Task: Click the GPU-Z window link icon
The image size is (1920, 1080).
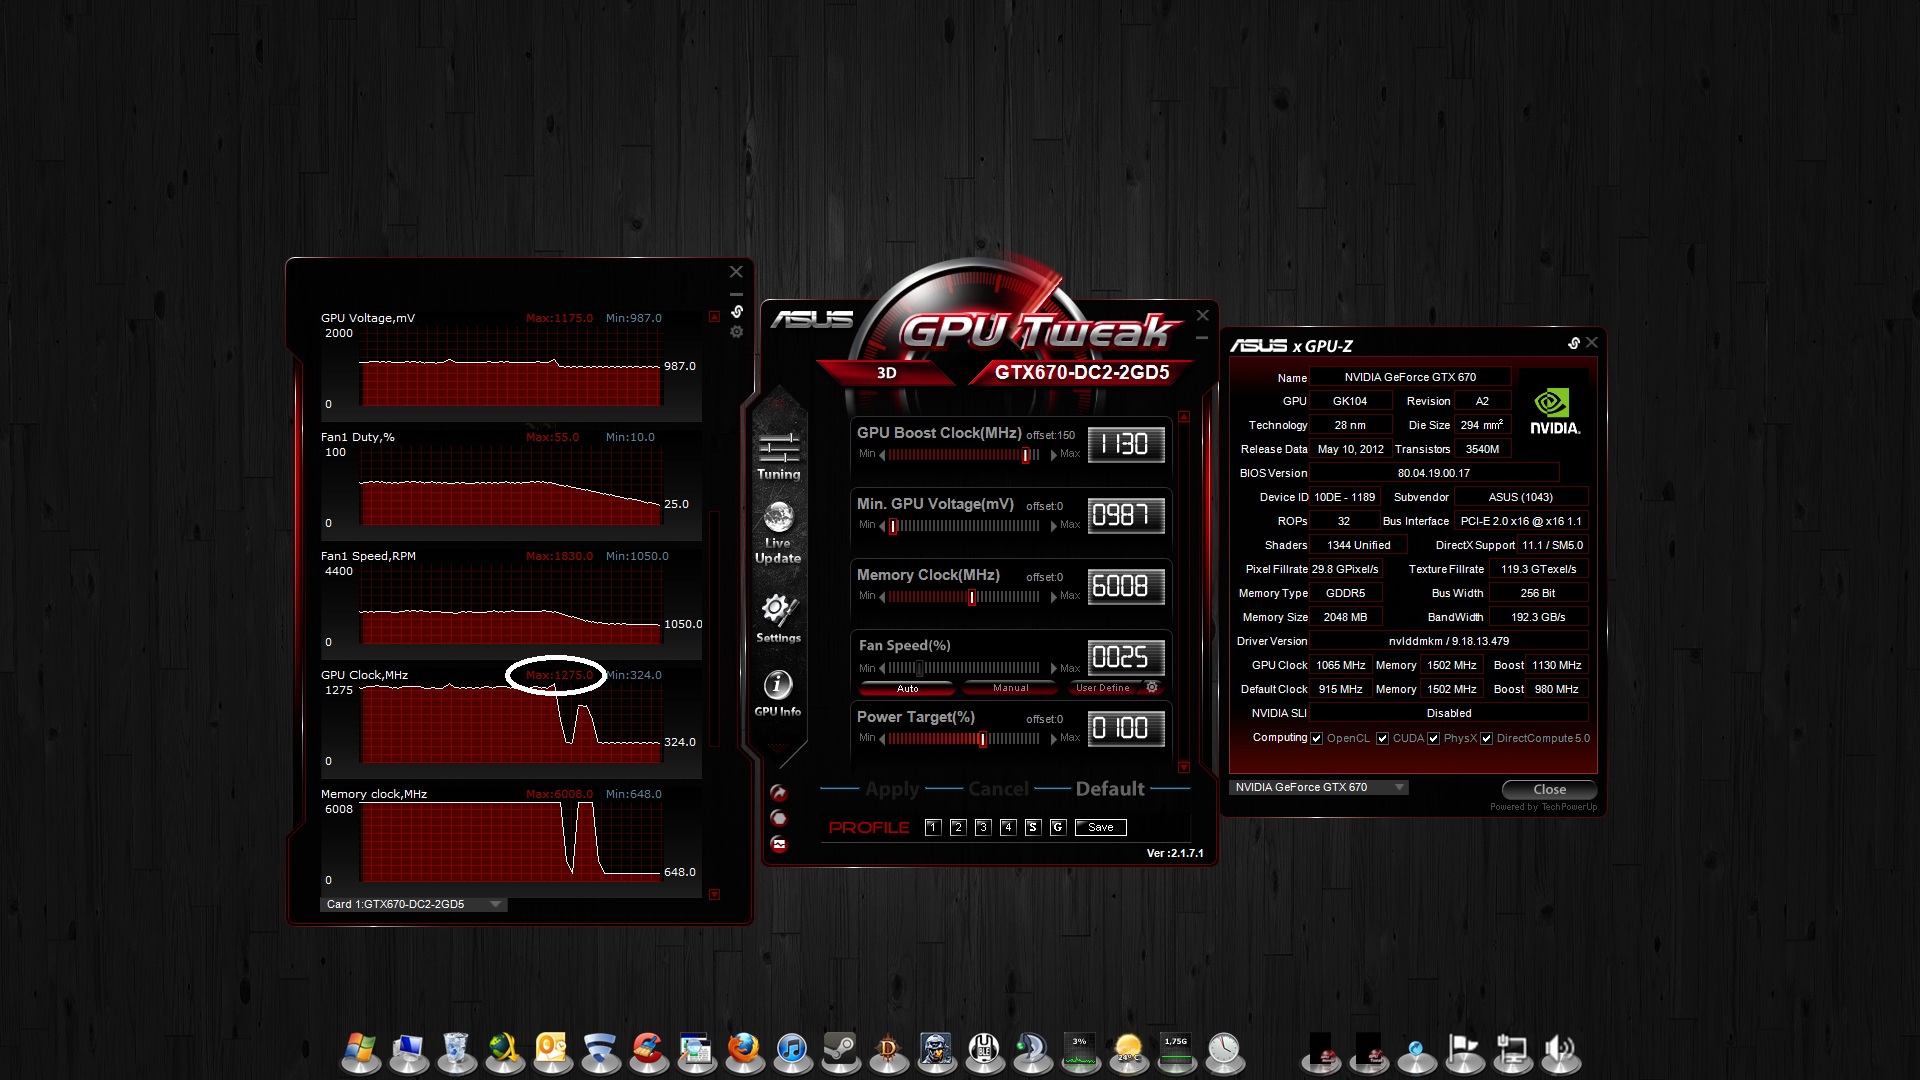Action: (x=1574, y=343)
